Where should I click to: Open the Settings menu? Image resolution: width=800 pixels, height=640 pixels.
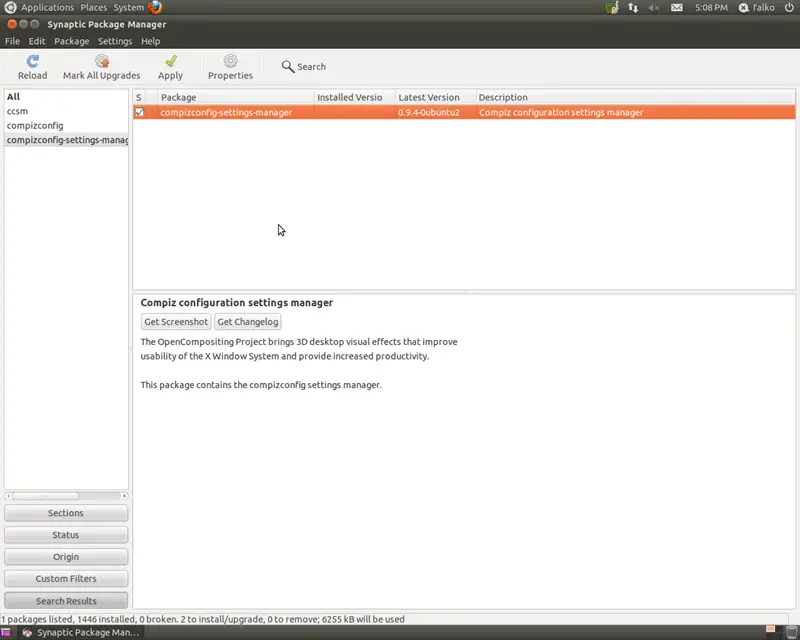115,41
